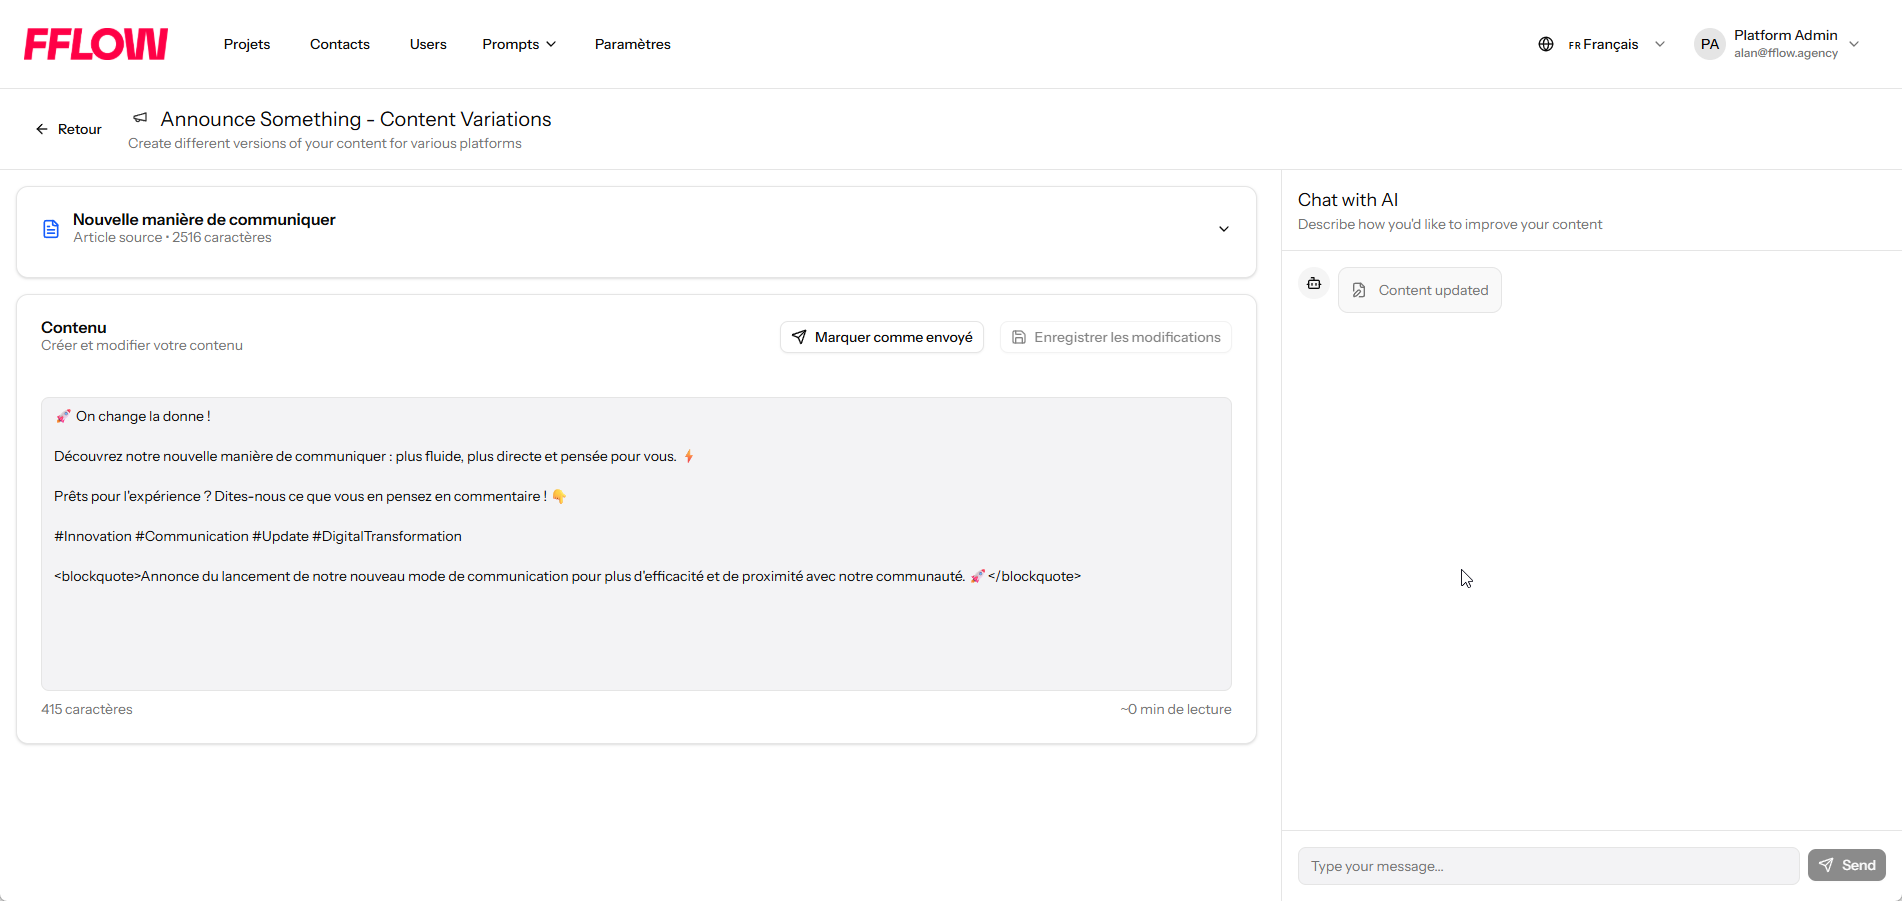Click the PA user avatar

(x=1710, y=44)
